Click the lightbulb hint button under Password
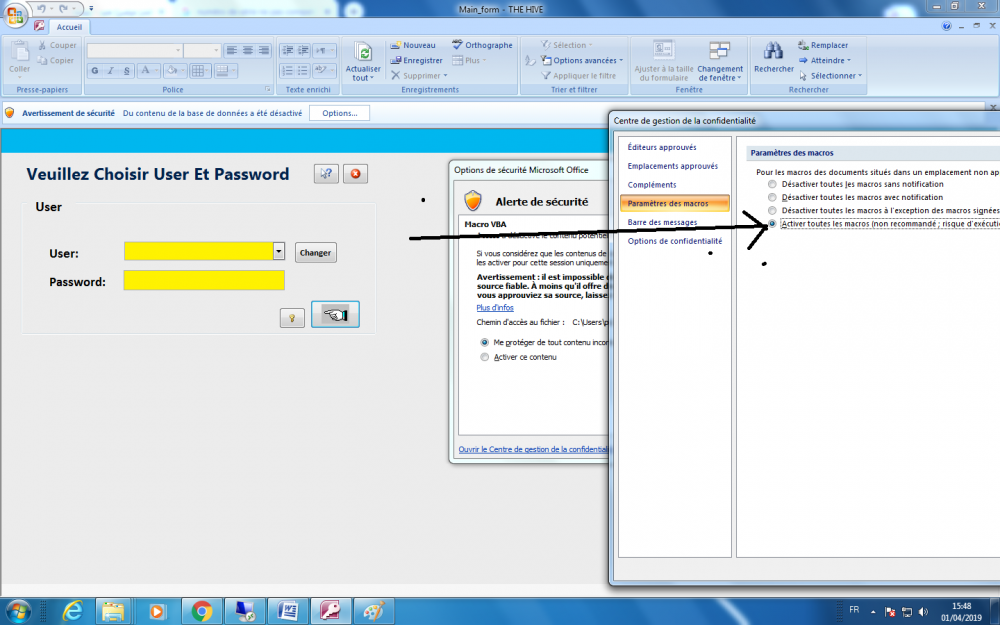The image size is (1000, 625). tap(292, 318)
